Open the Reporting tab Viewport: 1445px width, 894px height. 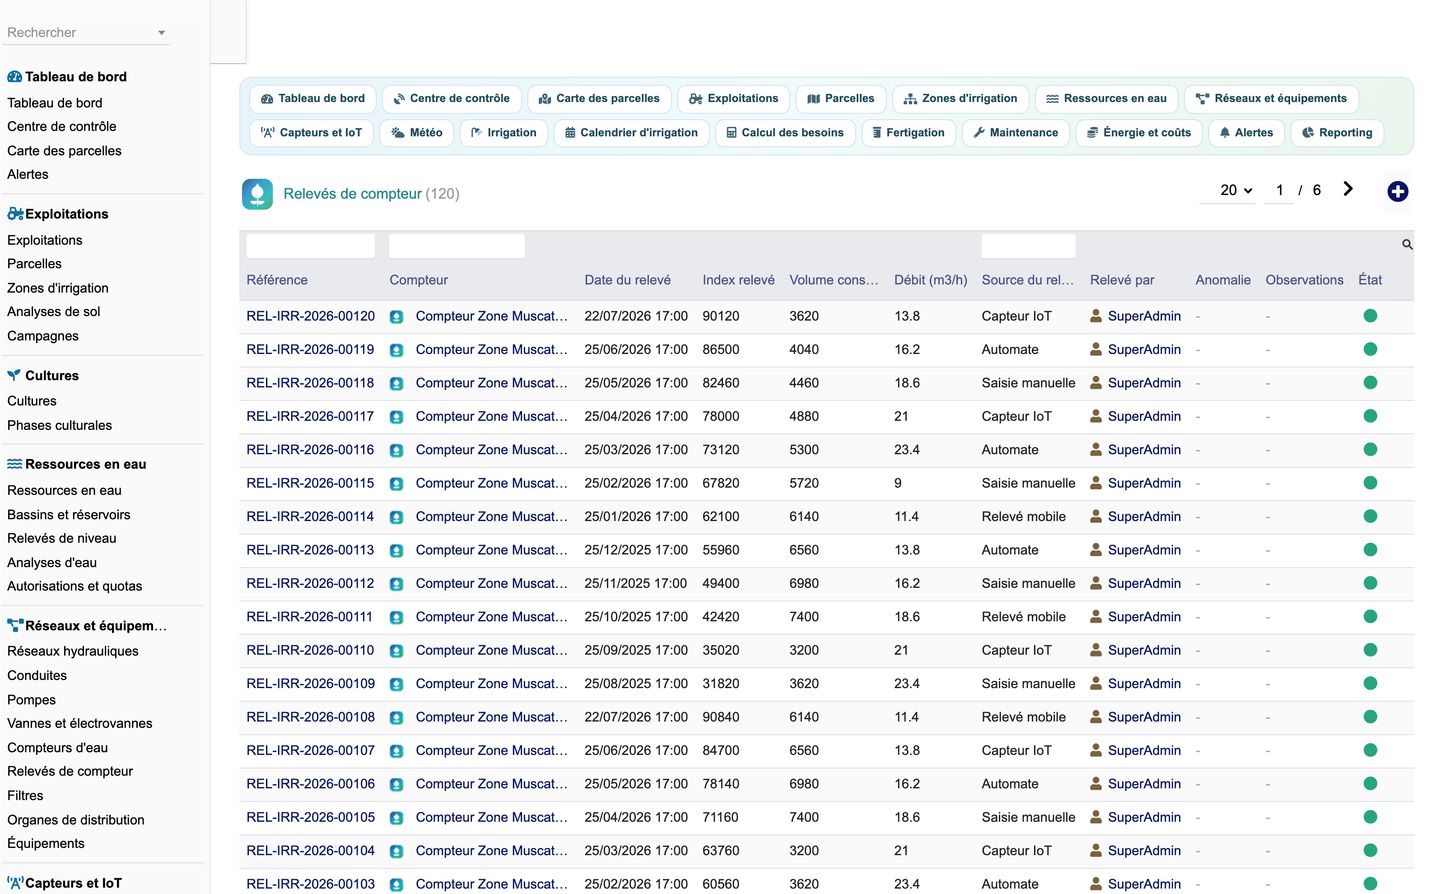coord(1337,133)
